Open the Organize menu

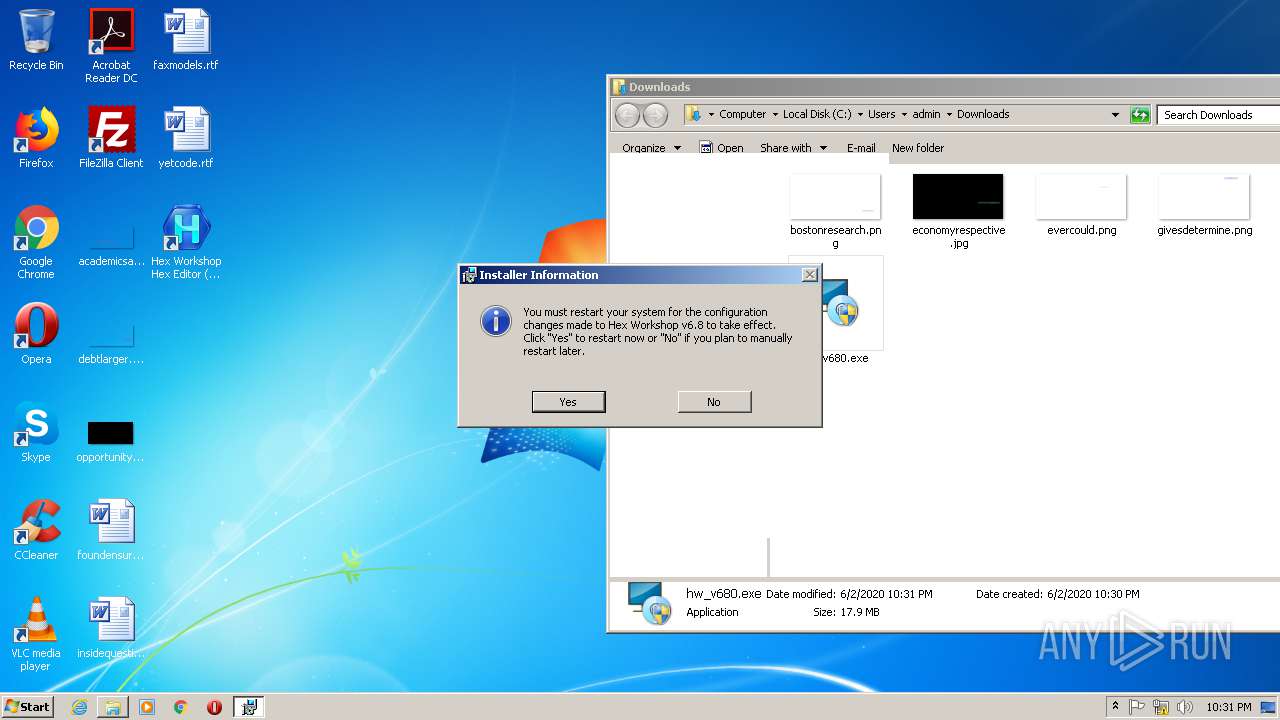point(651,148)
